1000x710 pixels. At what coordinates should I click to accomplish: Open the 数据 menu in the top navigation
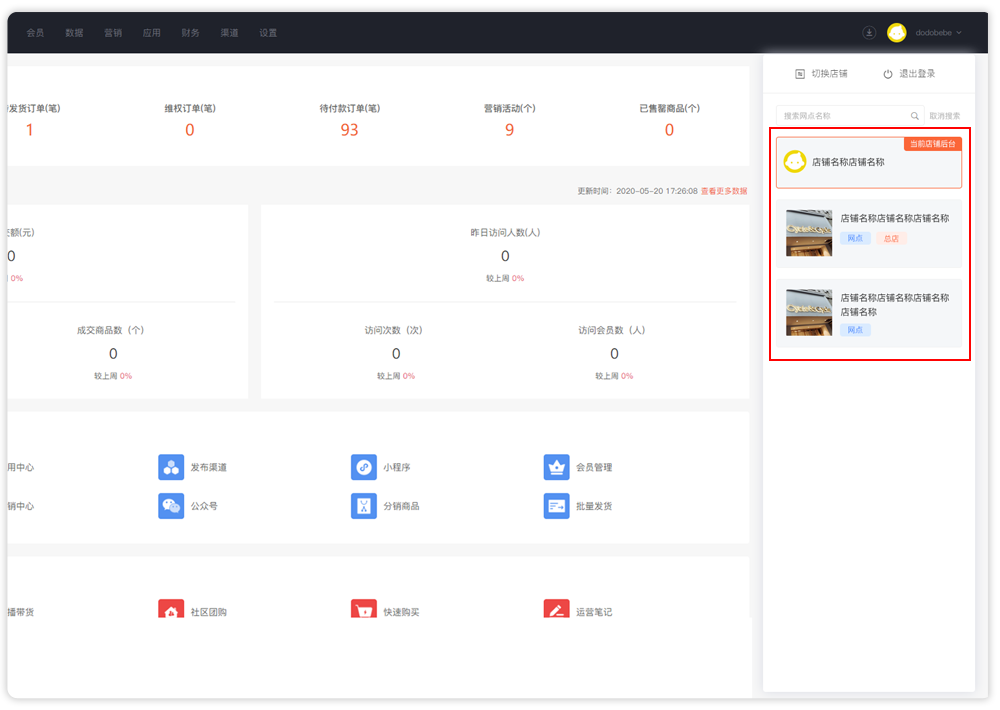point(74,33)
